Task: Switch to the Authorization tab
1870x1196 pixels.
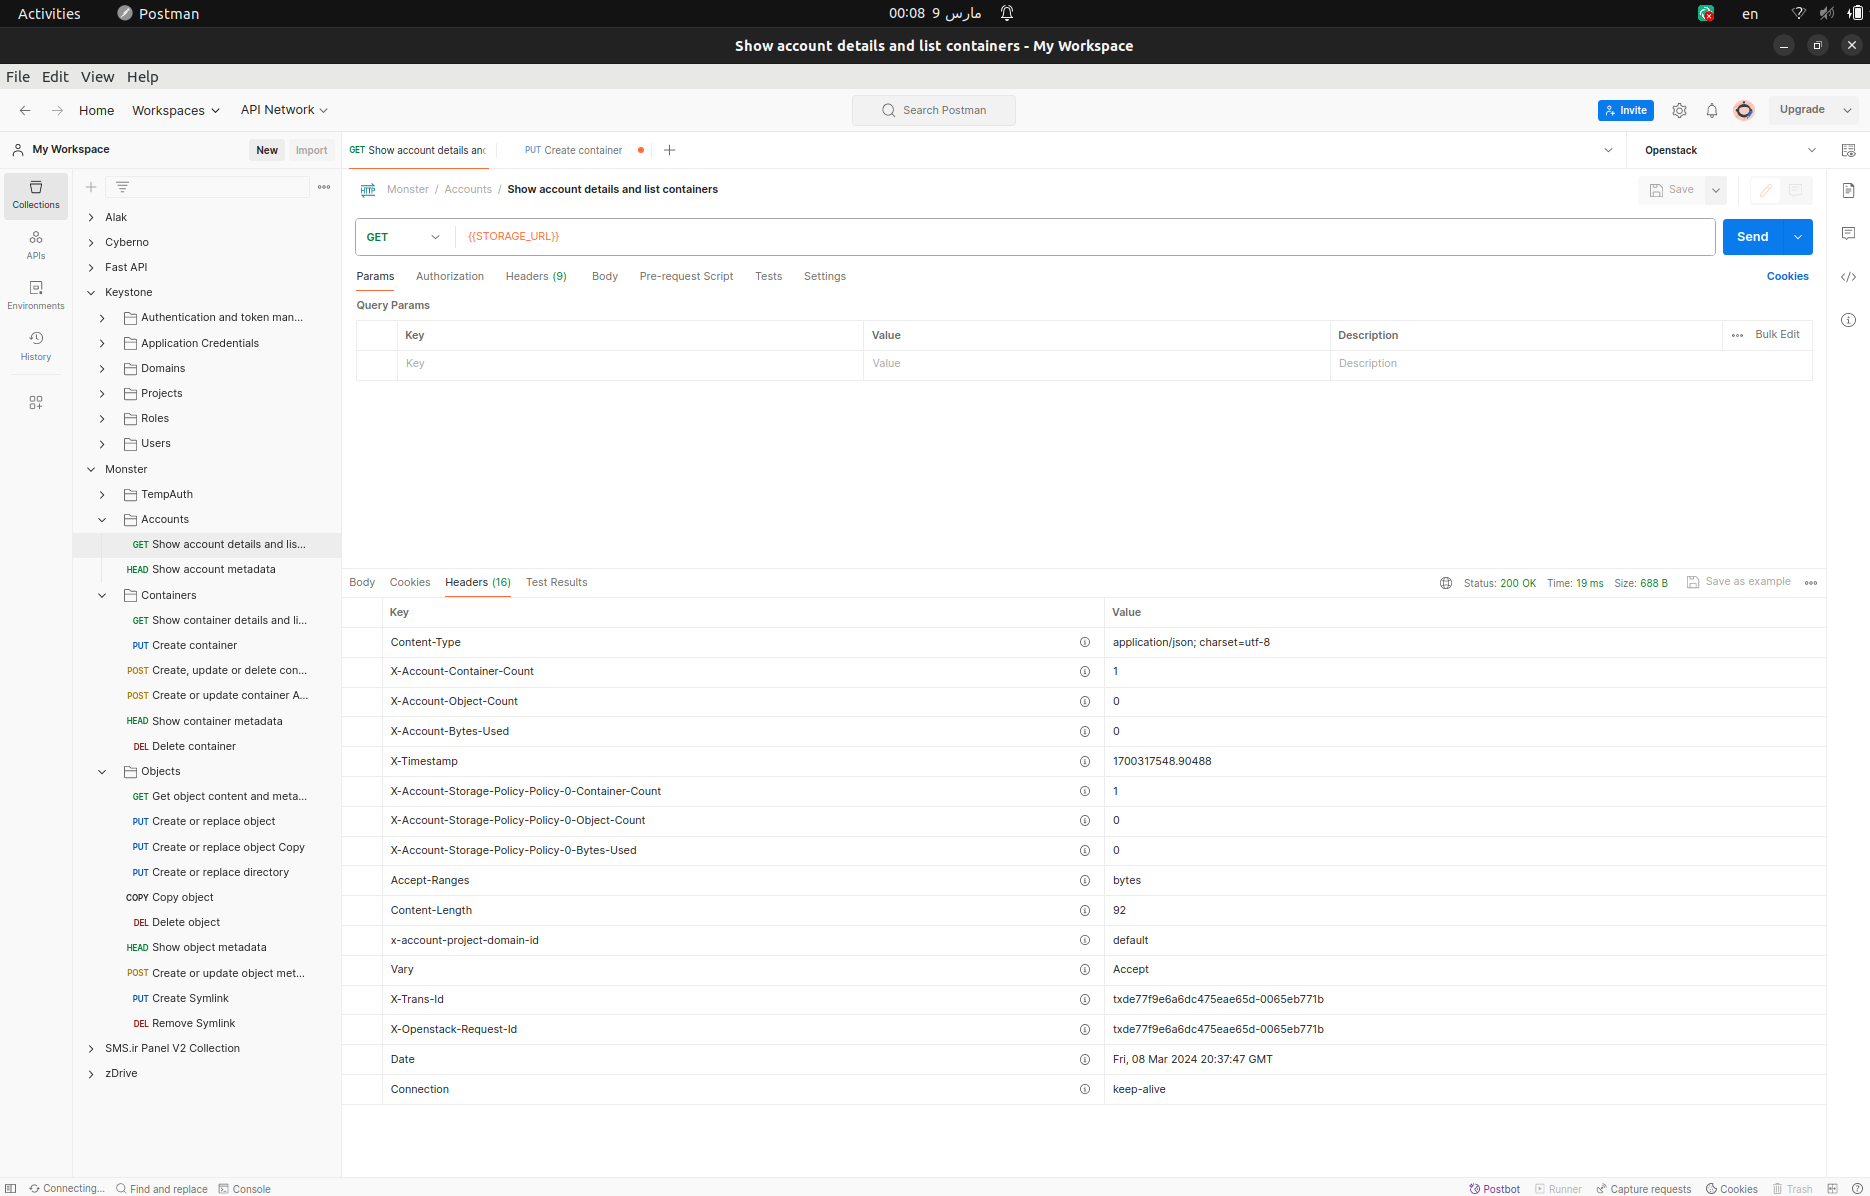Action: click(x=450, y=277)
